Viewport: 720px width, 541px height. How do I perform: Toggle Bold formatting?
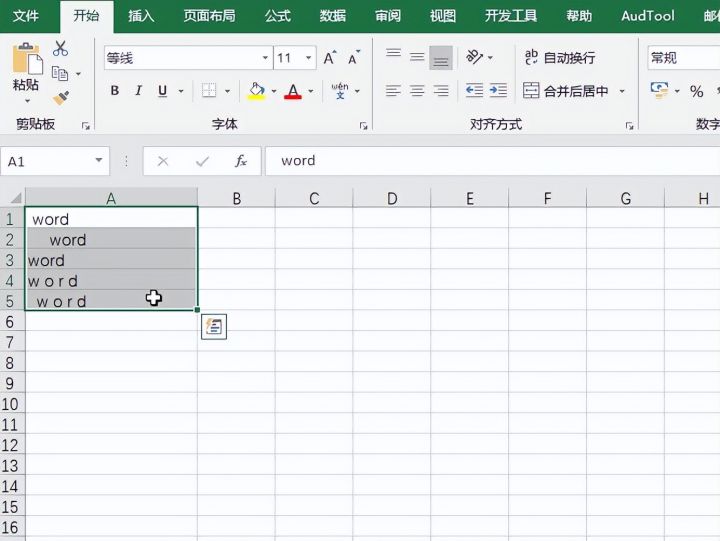click(x=115, y=90)
